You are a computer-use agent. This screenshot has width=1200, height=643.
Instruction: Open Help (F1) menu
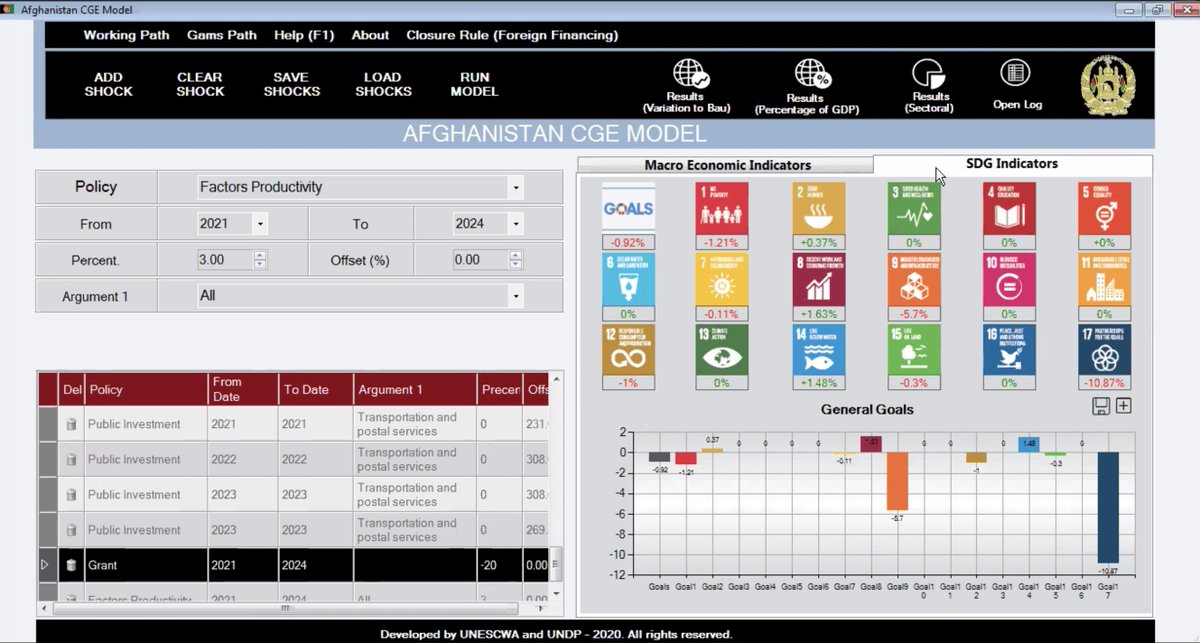tap(304, 35)
